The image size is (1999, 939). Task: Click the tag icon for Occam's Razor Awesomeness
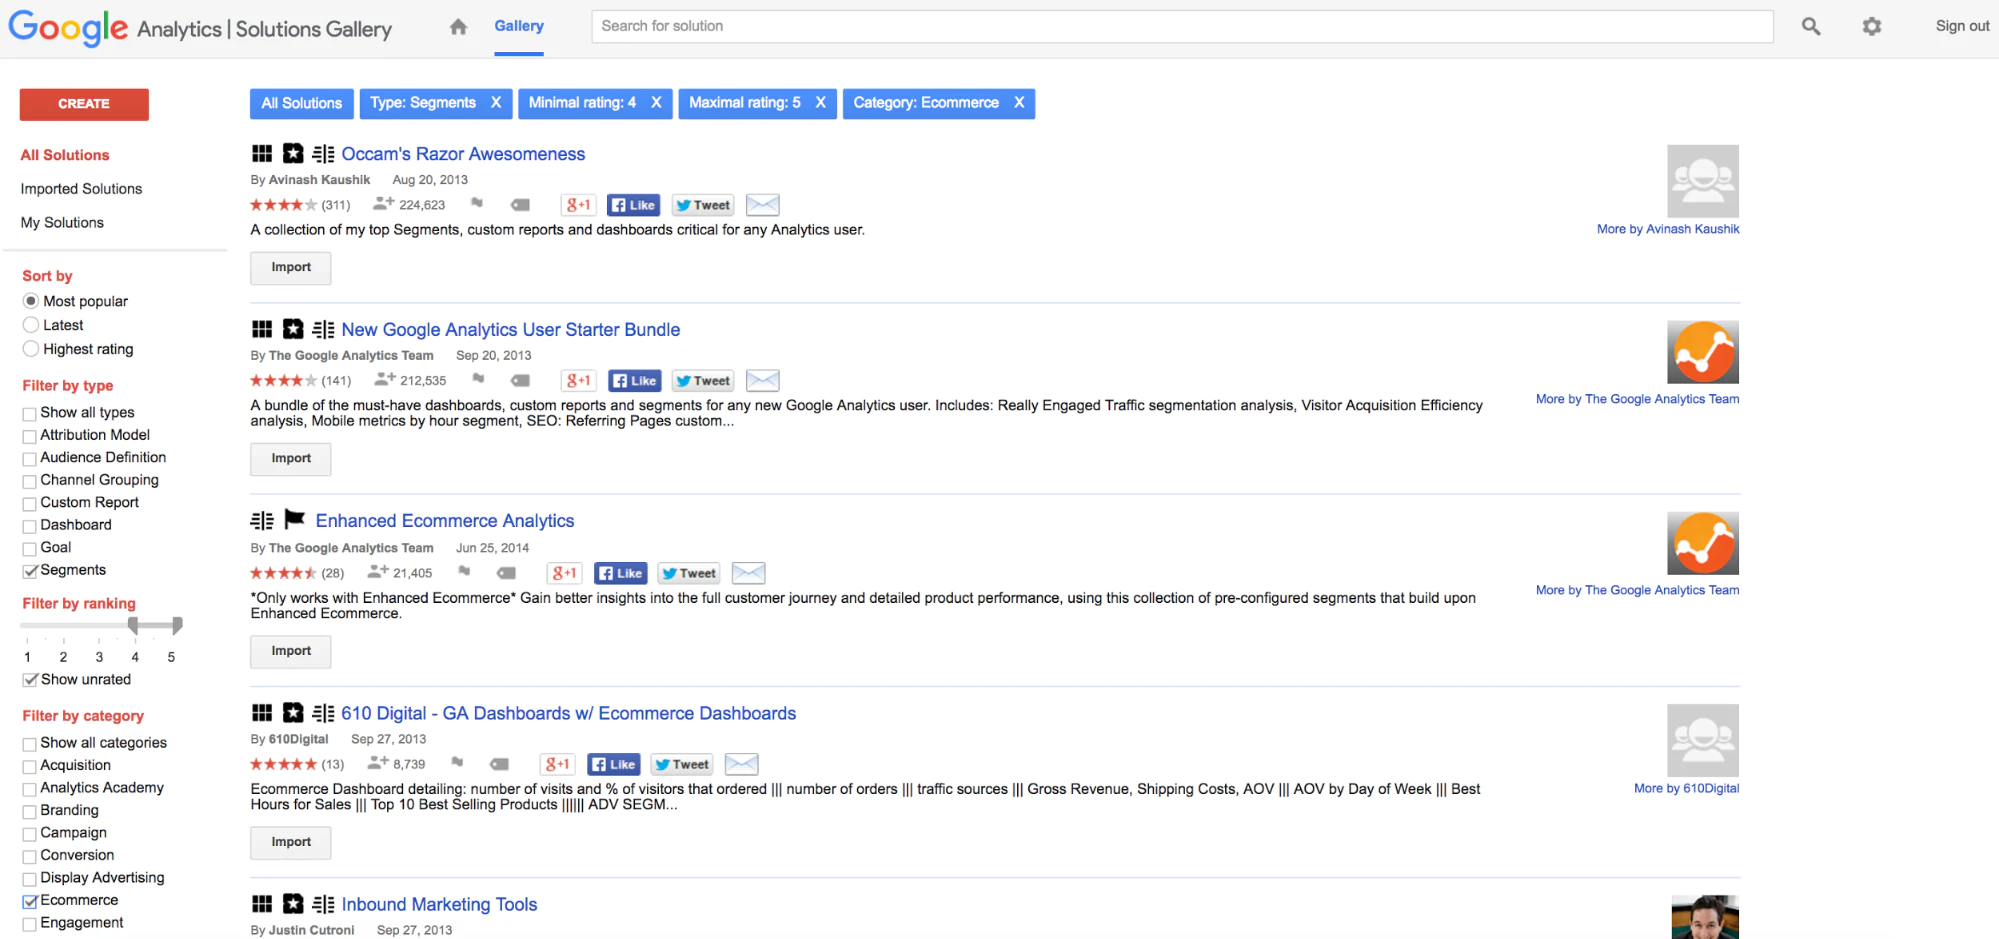pos(520,205)
